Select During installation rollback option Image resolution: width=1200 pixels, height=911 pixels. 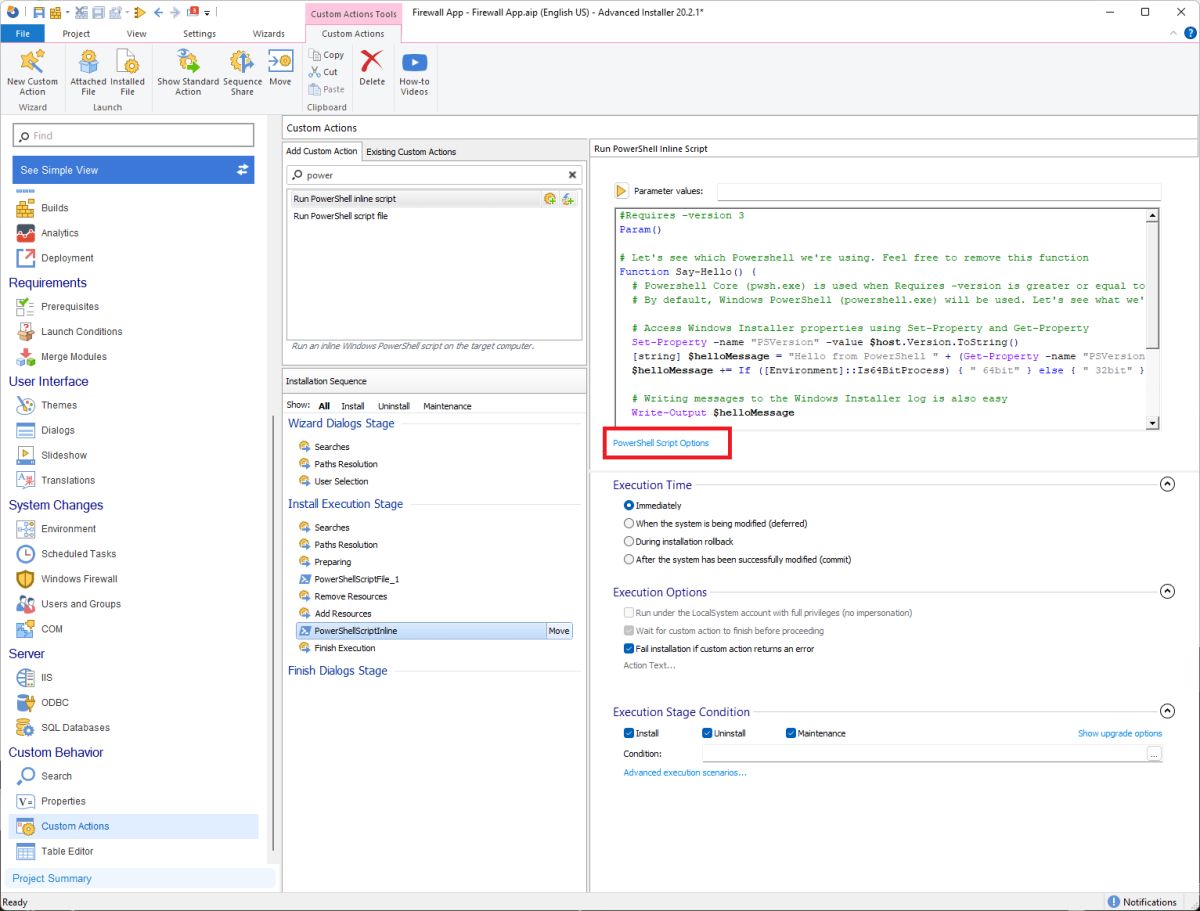click(x=629, y=542)
